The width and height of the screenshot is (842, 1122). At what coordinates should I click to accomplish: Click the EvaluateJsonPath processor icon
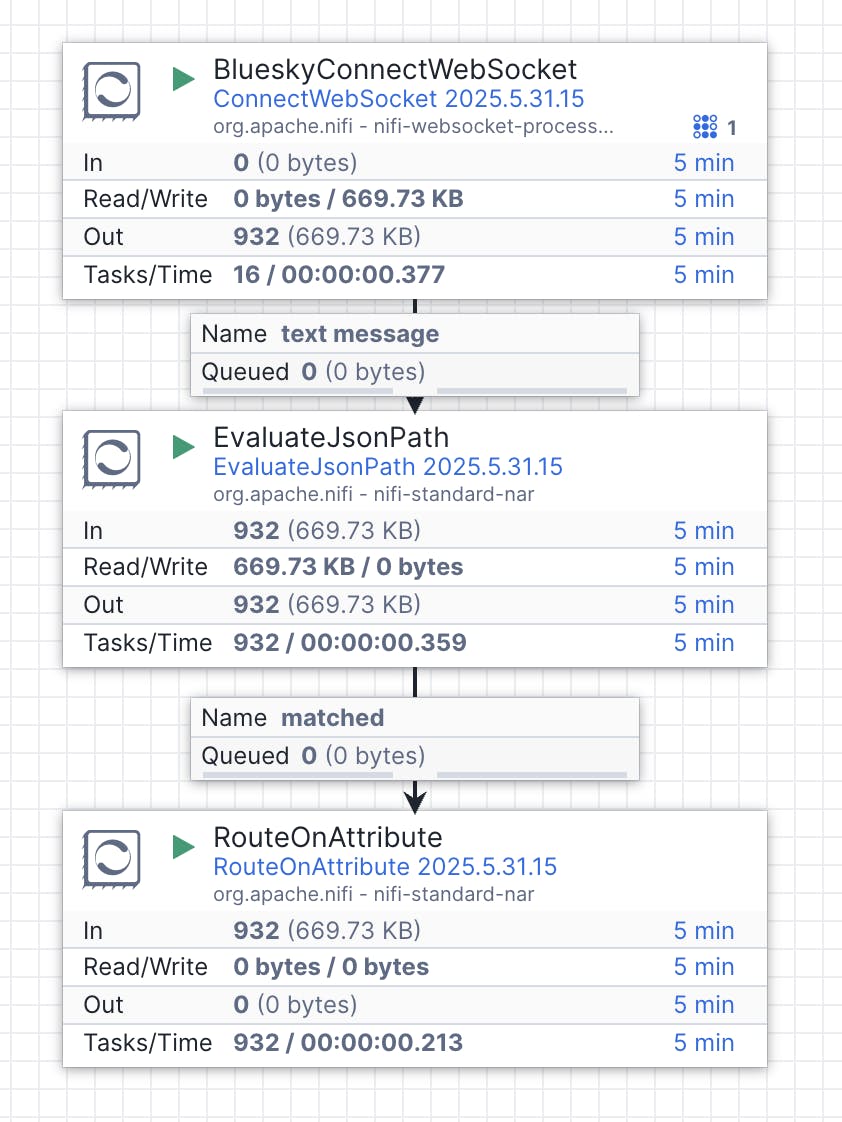coord(112,459)
